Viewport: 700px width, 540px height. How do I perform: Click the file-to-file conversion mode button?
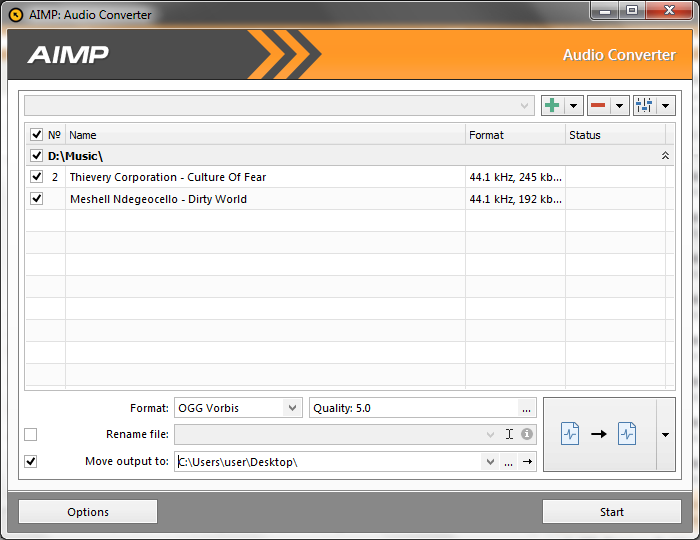600,434
